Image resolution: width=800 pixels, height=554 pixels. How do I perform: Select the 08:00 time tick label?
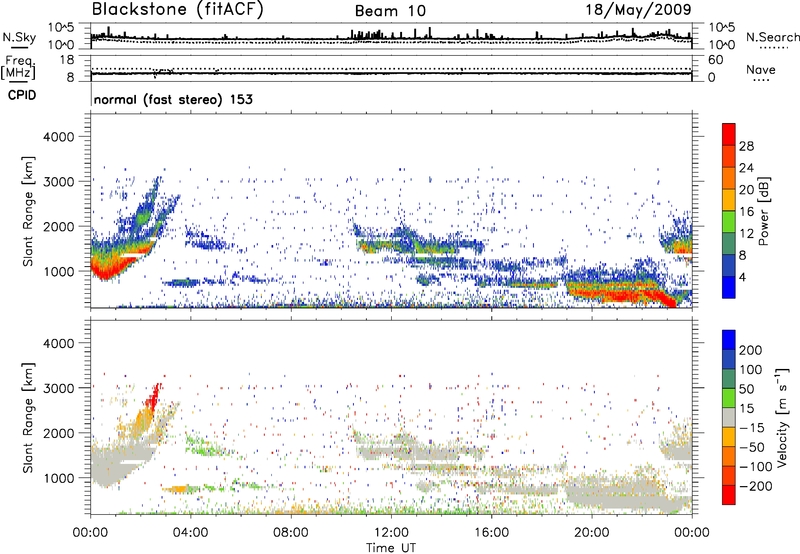pos(290,533)
